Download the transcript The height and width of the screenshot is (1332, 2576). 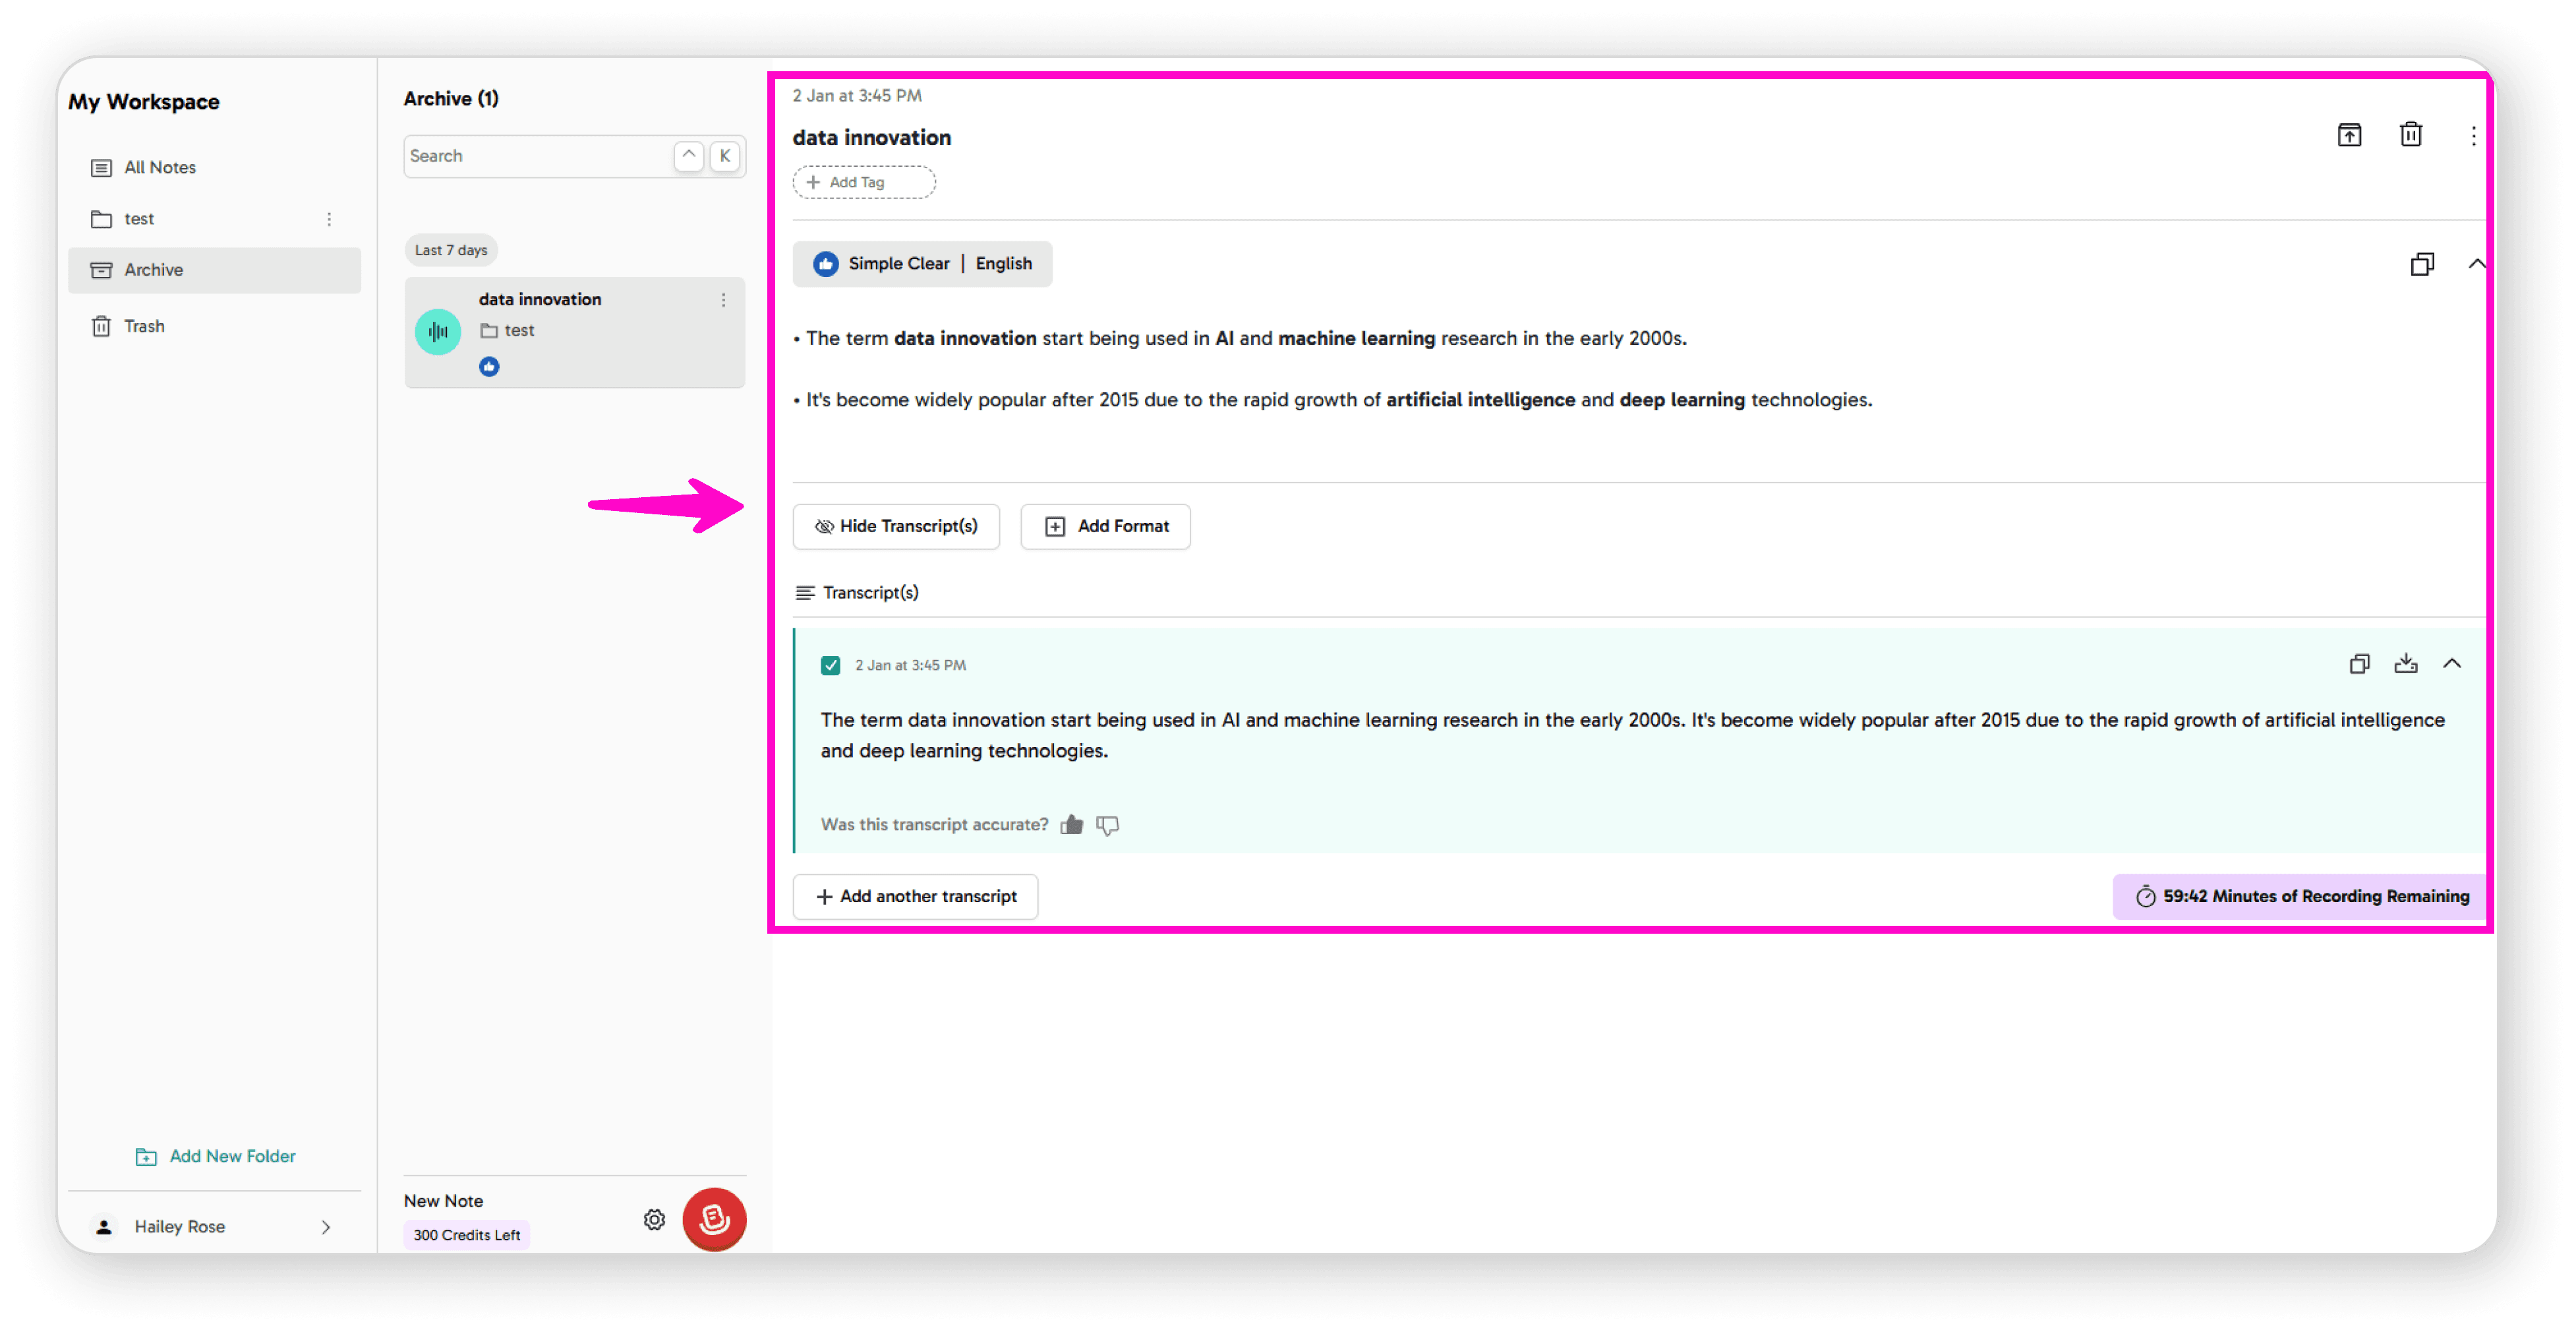pos(2405,664)
